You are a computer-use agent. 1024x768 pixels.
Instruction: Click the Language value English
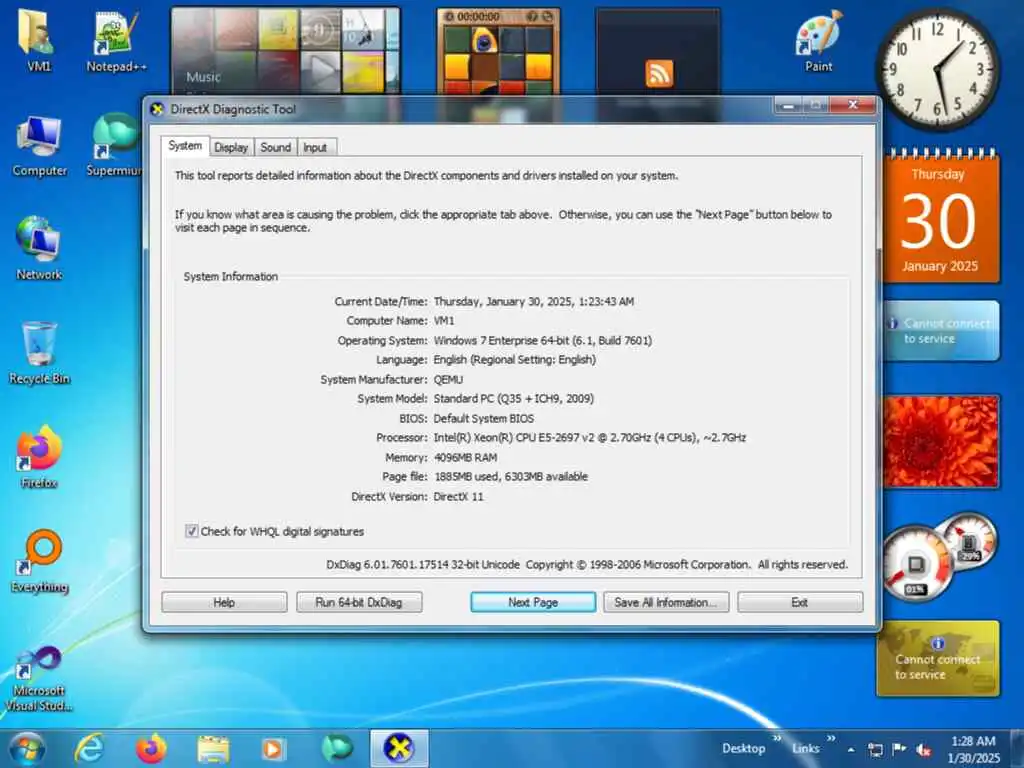click(x=515, y=360)
